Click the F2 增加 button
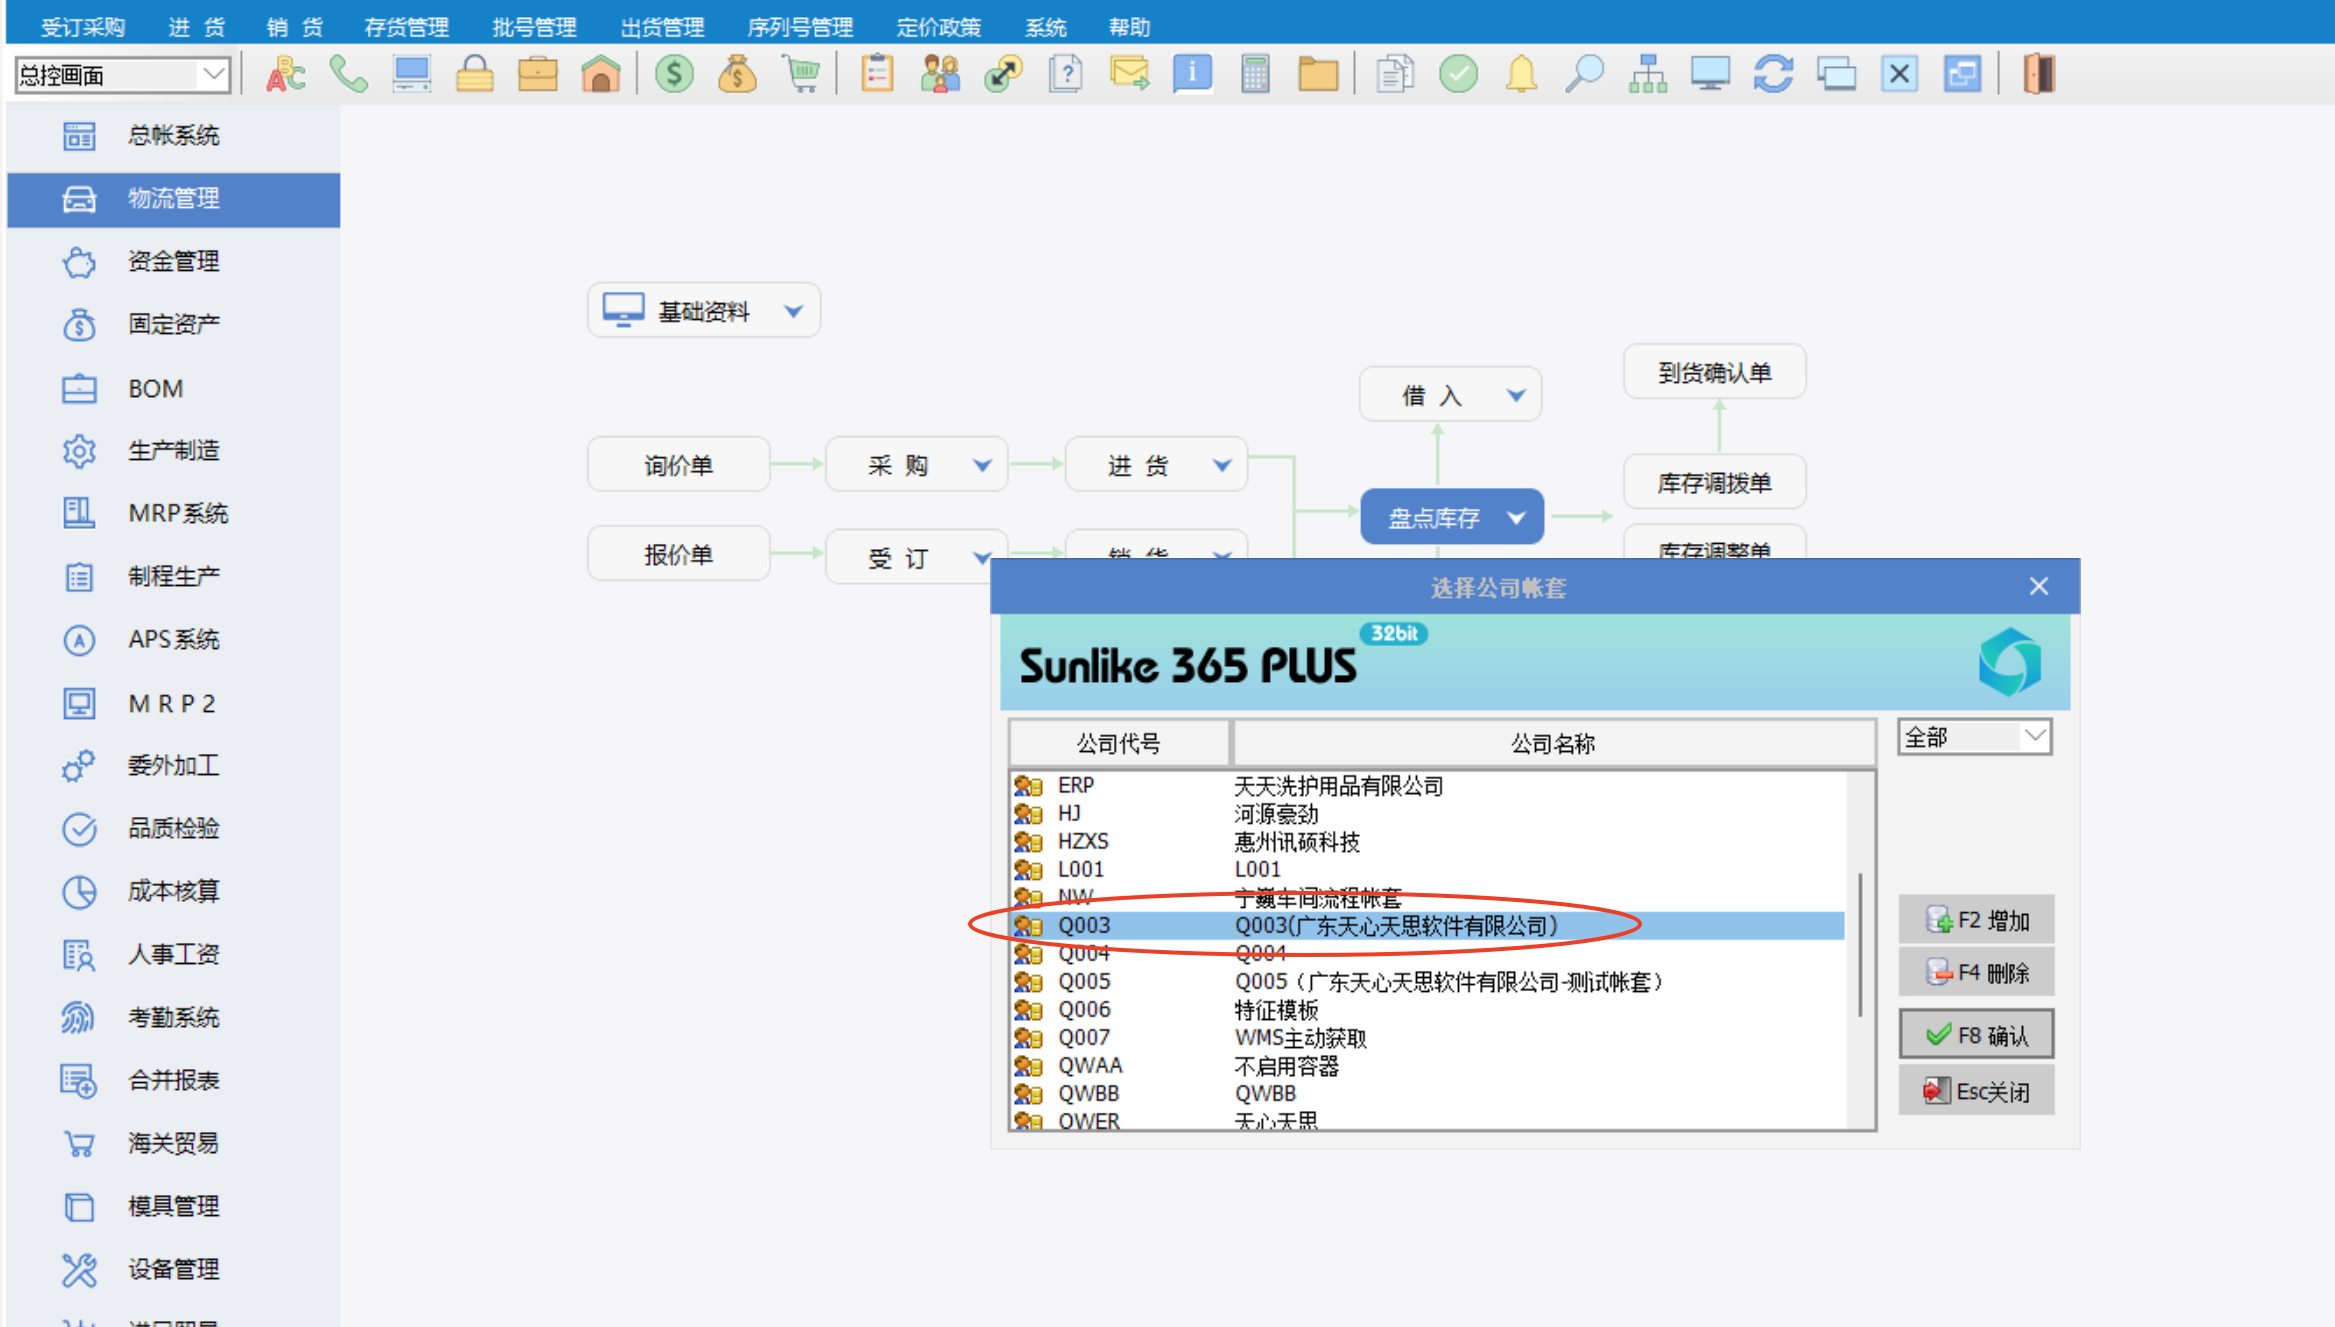Image resolution: width=2335 pixels, height=1327 pixels. point(1976,919)
